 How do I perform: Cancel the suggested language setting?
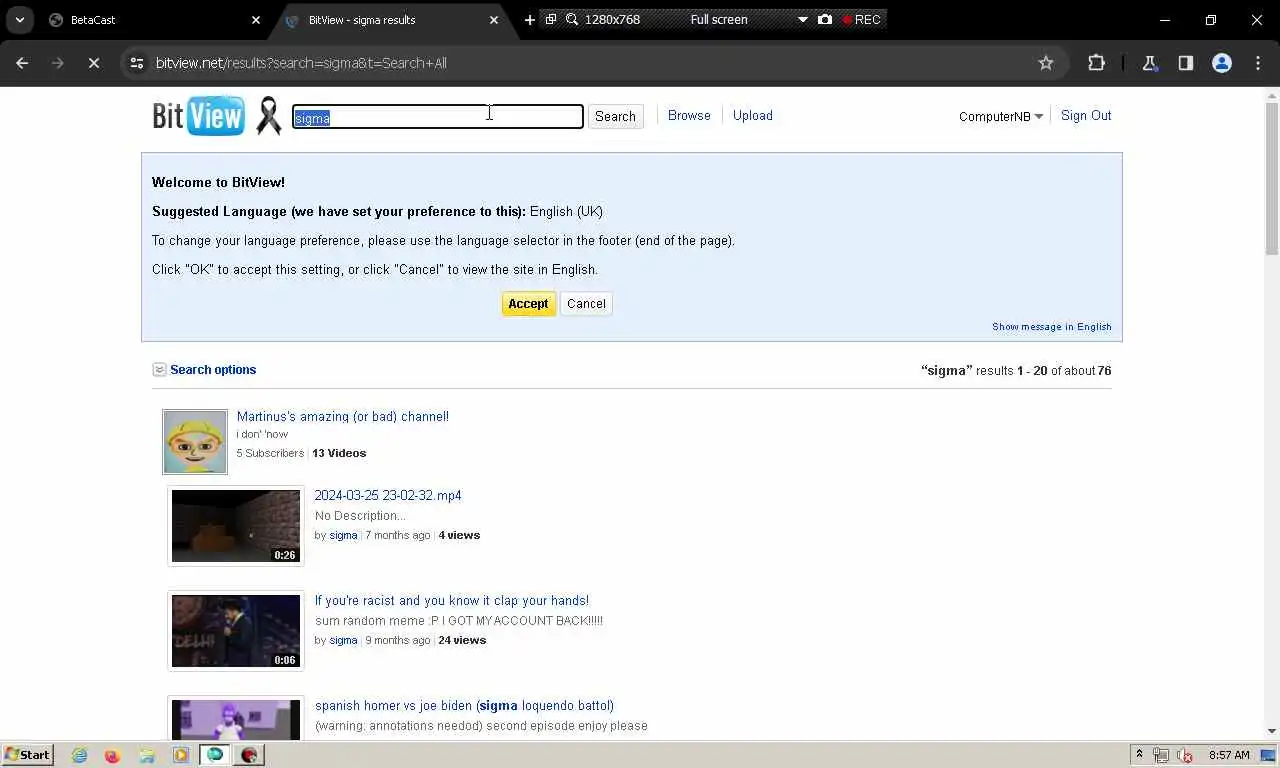pos(586,304)
